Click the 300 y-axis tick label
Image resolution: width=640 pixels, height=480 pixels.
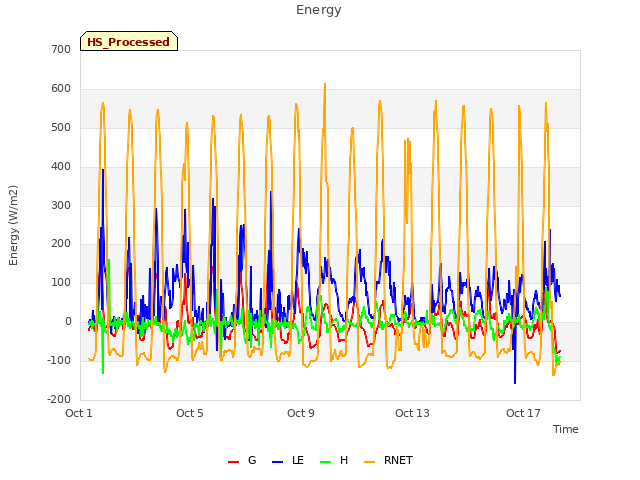click(x=61, y=205)
